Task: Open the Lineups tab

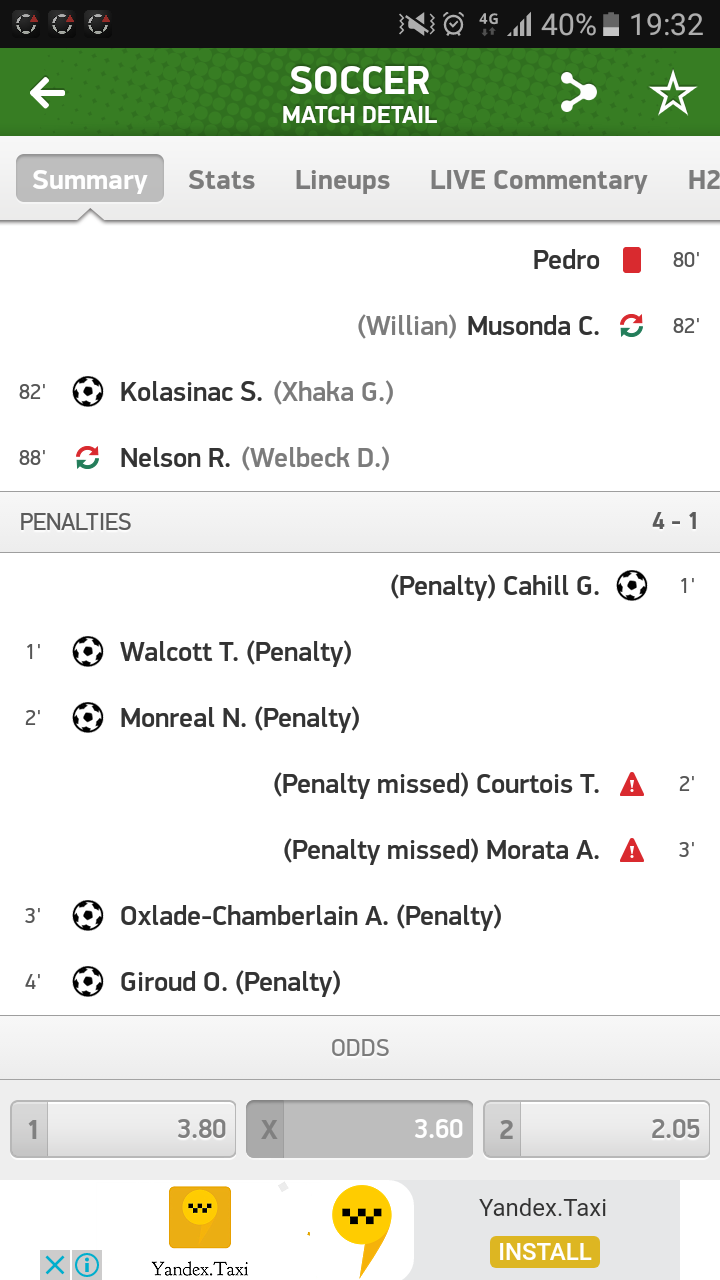Action: pos(342,180)
